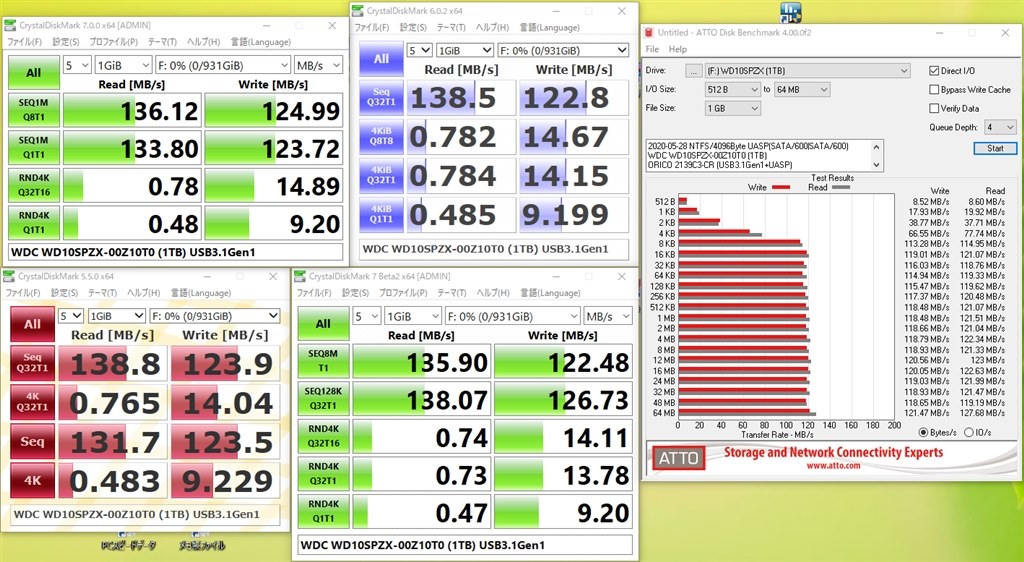The image size is (1024, 562).
Task: Run 4K Q32T1 test in CrystalDiskMark 5.5.0
Action: click(33, 402)
